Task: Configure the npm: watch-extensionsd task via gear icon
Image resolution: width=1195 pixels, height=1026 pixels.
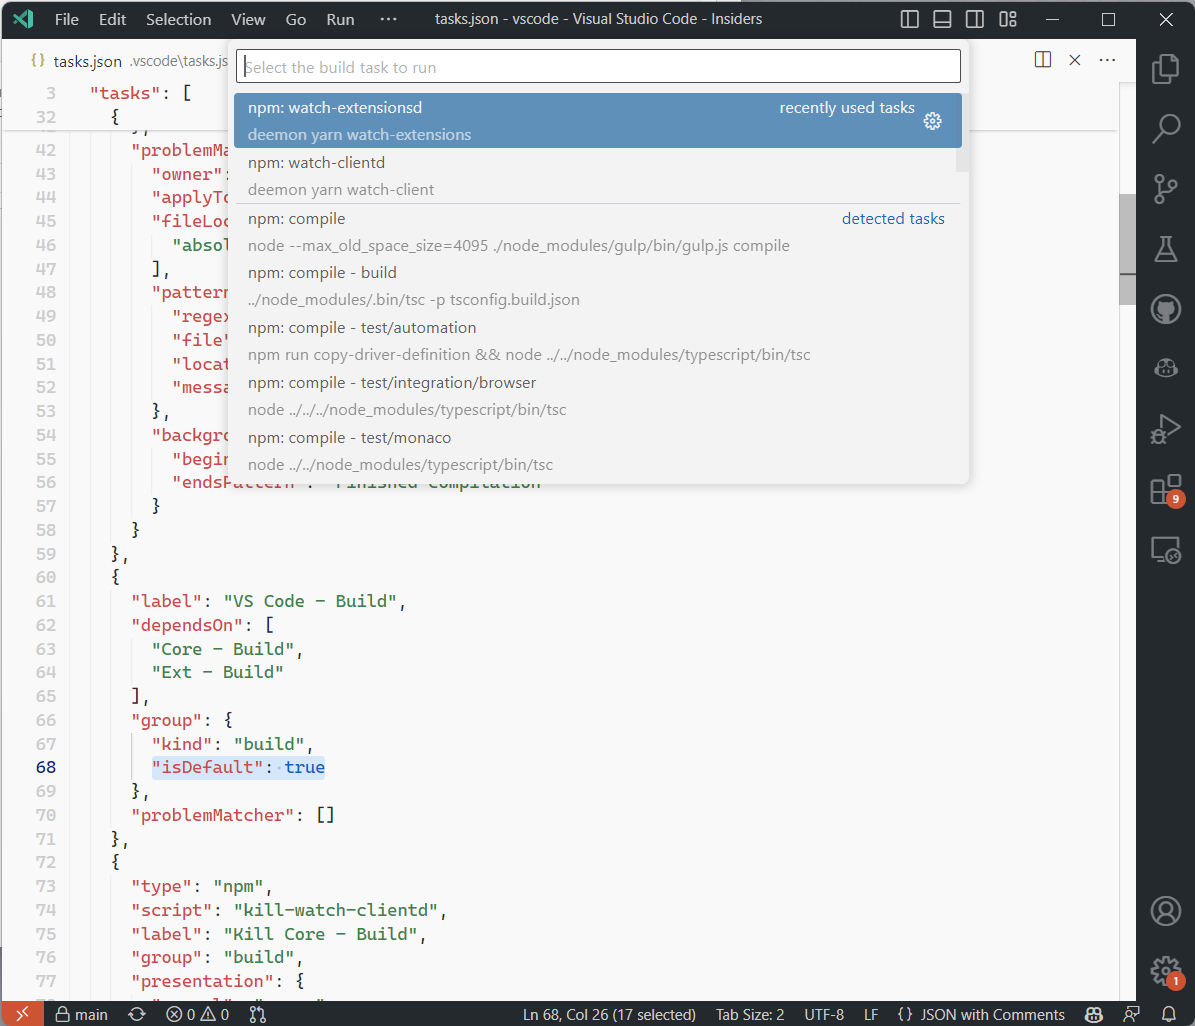Action: (x=933, y=120)
